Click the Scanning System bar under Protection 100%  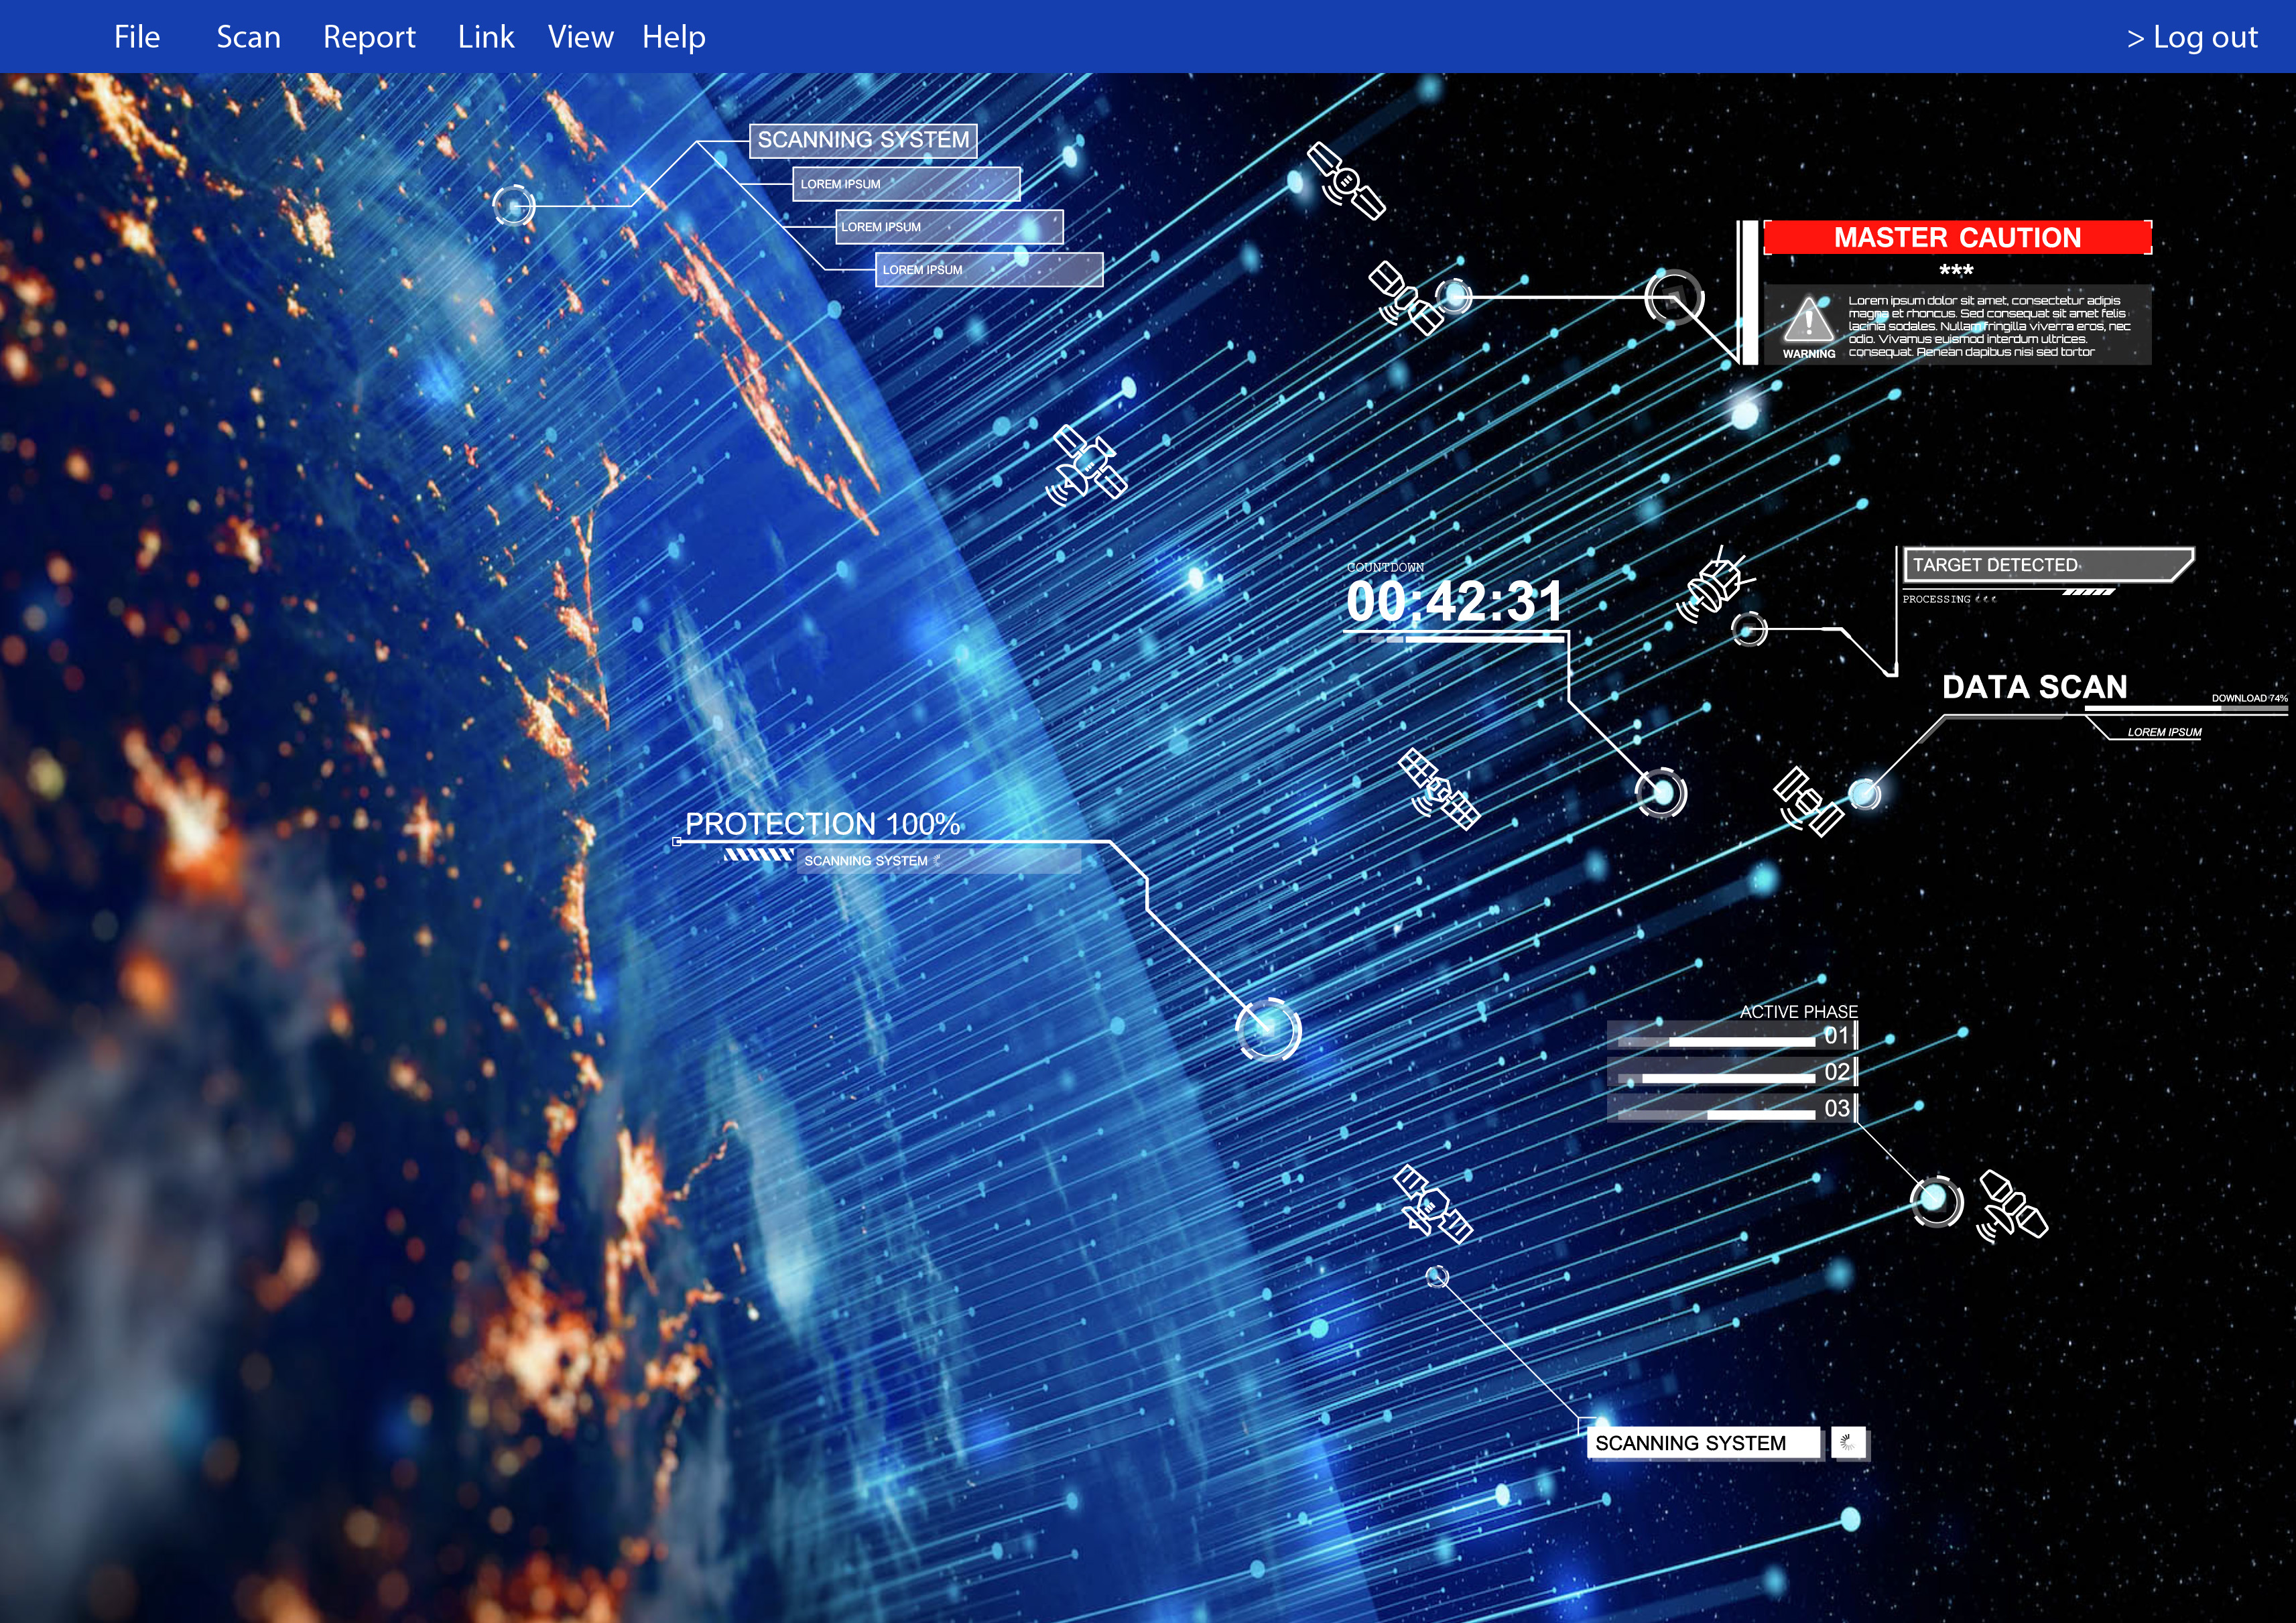[x=938, y=861]
